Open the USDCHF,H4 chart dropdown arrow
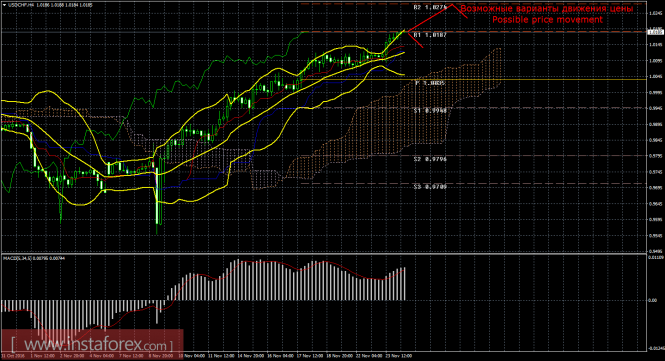Image resolution: width=665 pixels, height=361 pixels. pyautogui.click(x=4, y=5)
